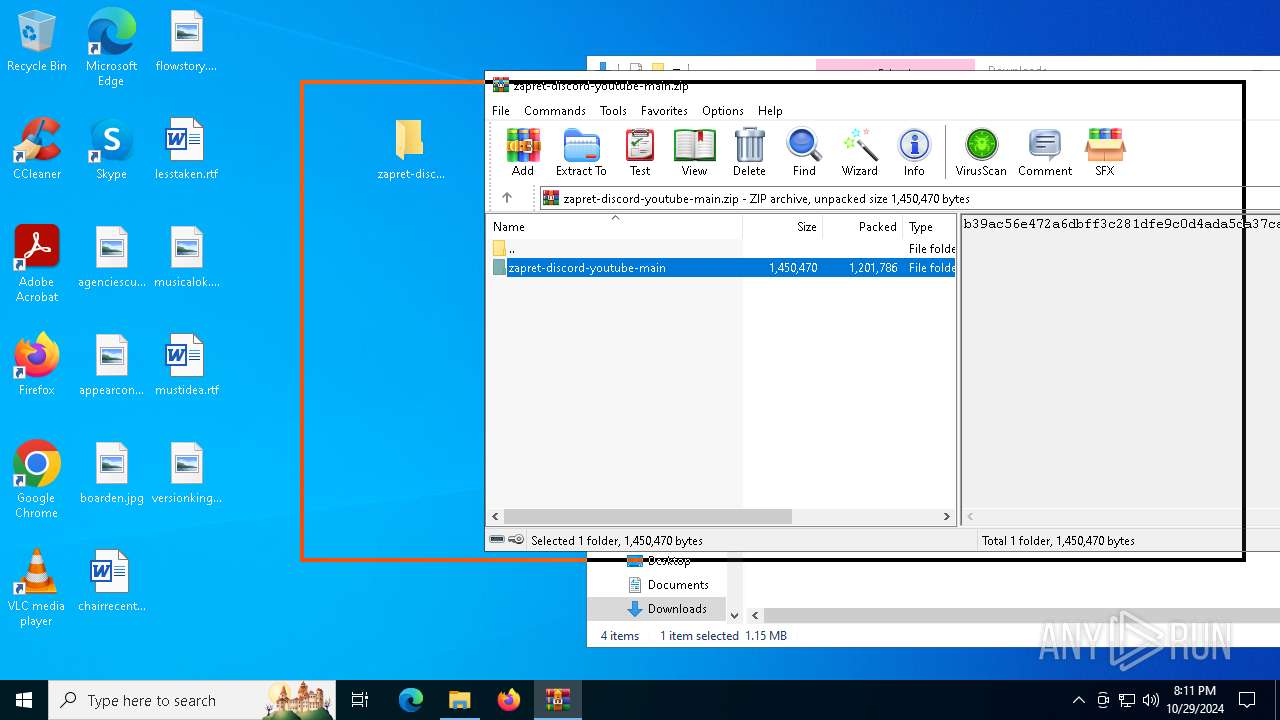Select the Recycle Bin desktop icon
1280x720 pixels.
(x=37, y=42)
